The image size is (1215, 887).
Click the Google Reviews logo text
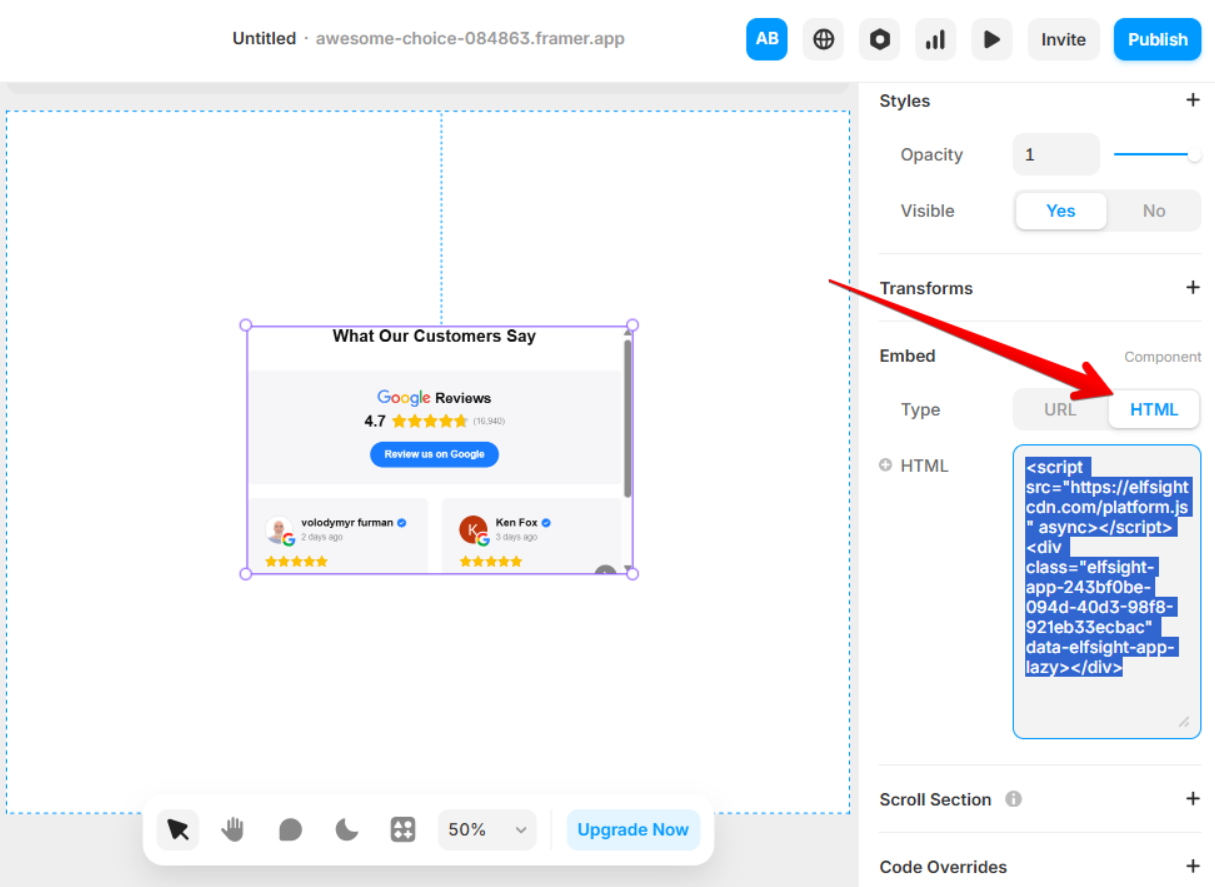(x=434, y=397)
